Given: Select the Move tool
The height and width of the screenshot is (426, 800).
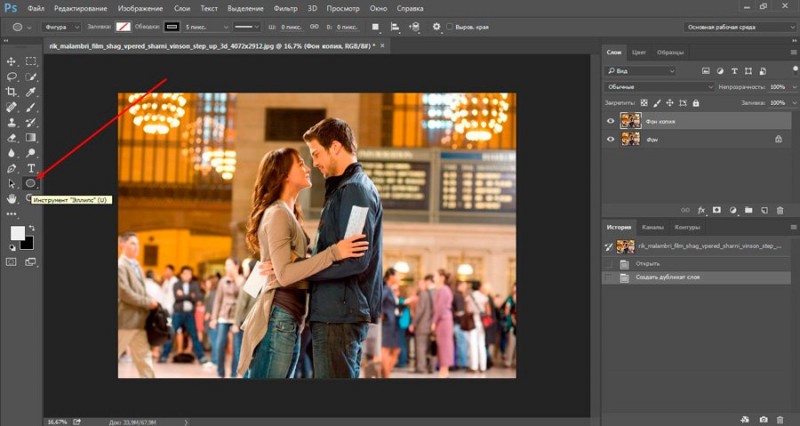Looking at the screenshot, I should (11, 62).
